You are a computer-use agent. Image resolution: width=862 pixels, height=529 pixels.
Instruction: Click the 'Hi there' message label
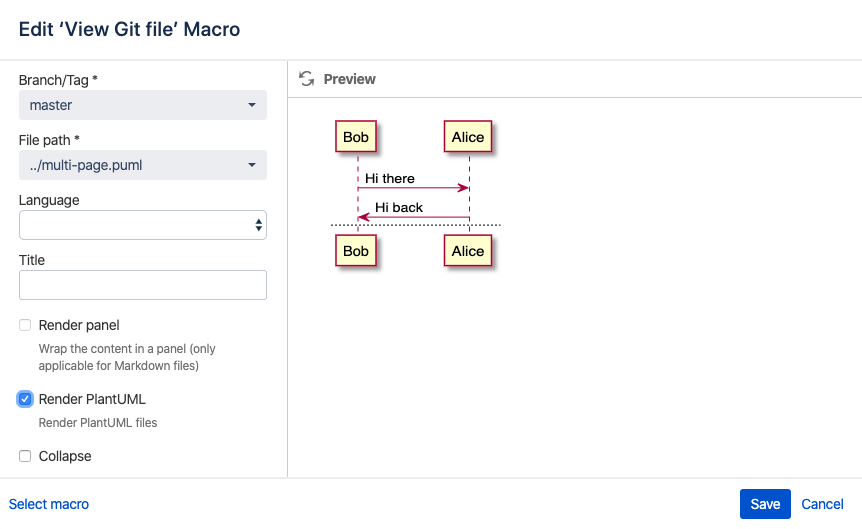click(x=390, y=178)
